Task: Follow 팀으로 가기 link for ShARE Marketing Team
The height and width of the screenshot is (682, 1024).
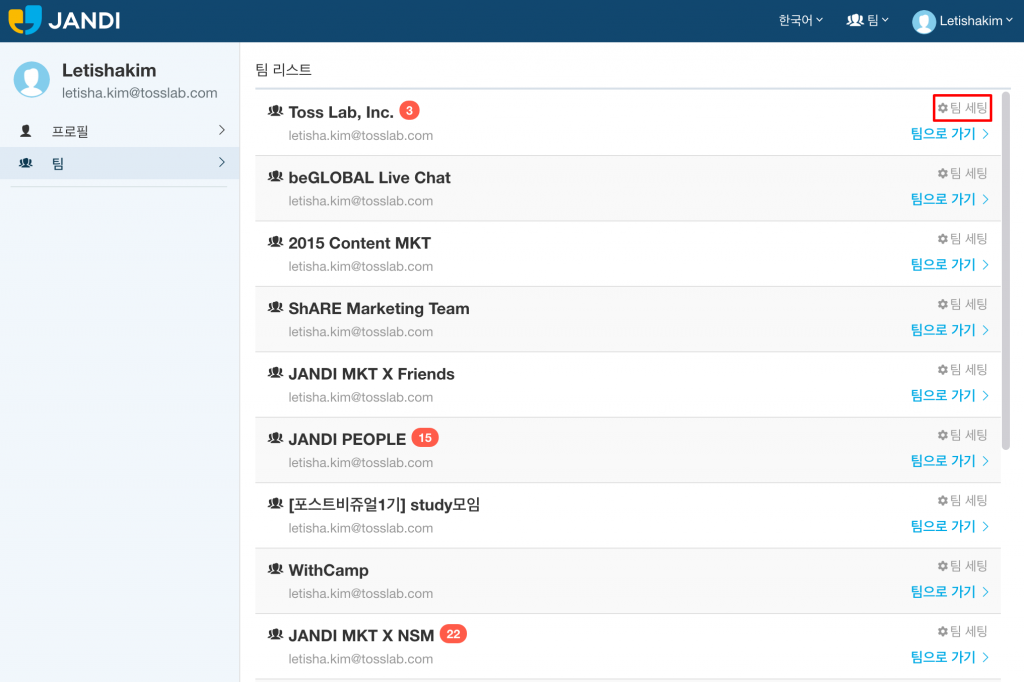Action: (944, 329)
